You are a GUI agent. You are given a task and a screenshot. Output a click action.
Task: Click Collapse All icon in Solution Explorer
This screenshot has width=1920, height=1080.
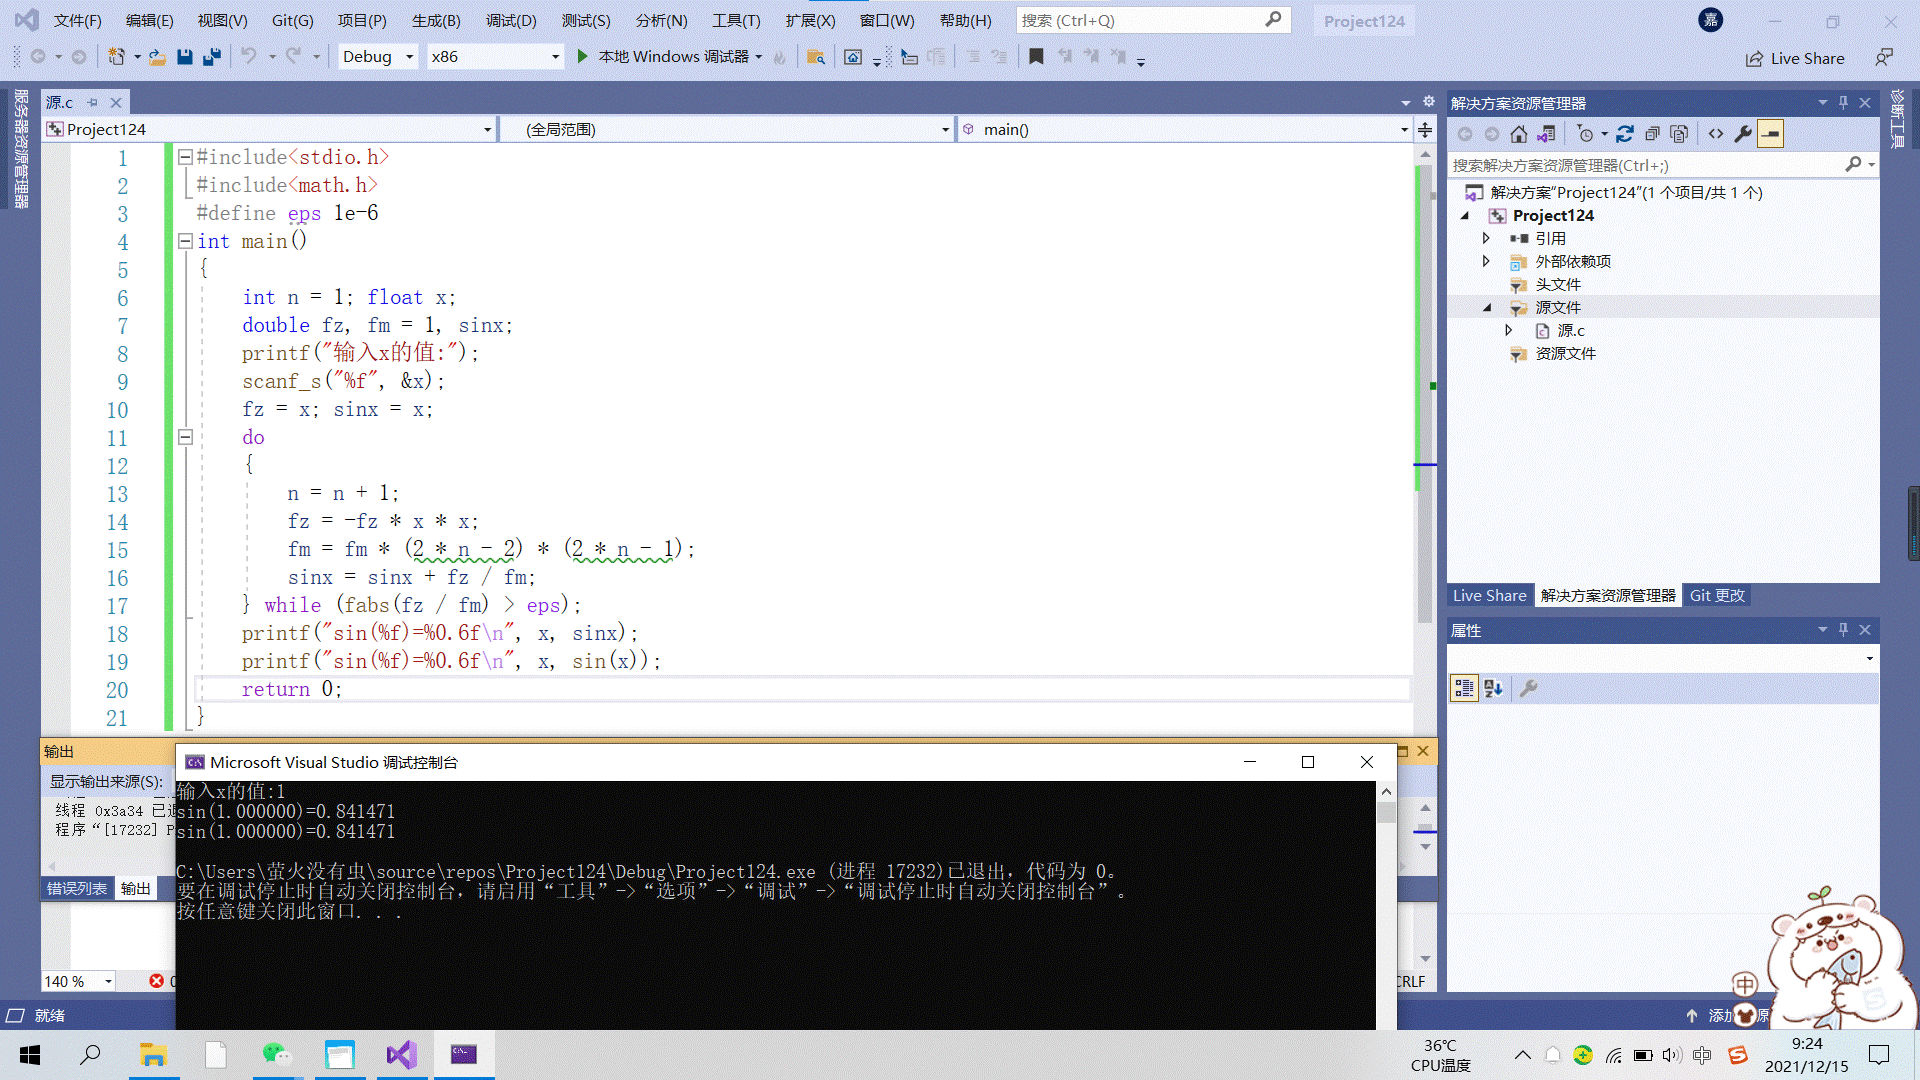tap(1652, 134)
